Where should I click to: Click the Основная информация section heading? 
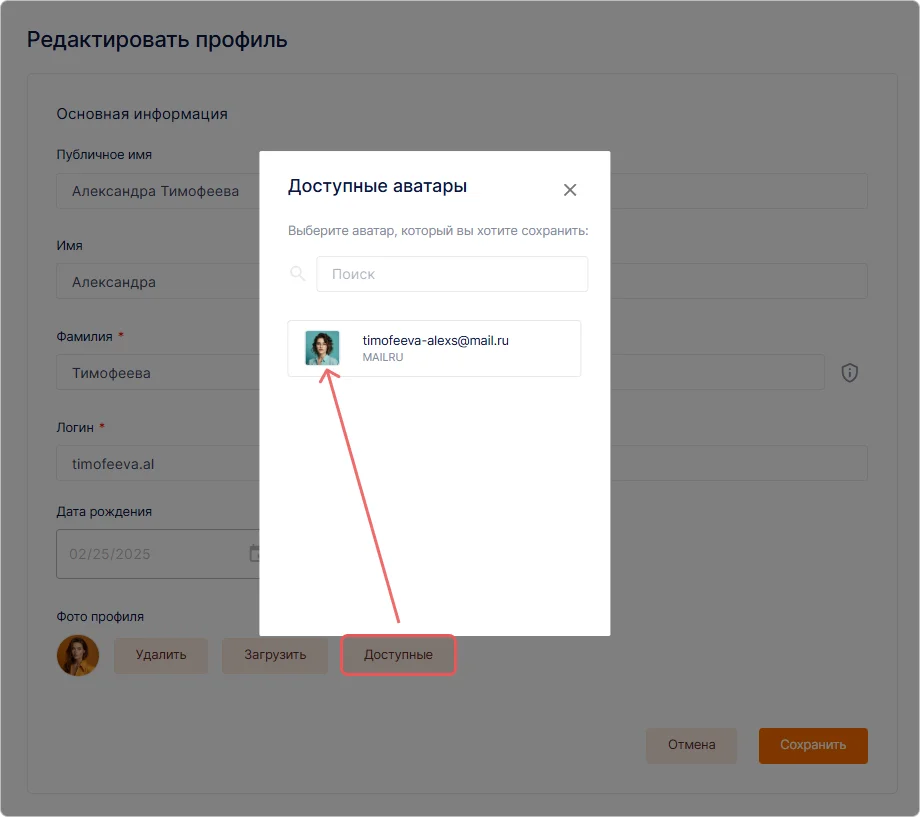pyautogui.click(x=142, y=114)
